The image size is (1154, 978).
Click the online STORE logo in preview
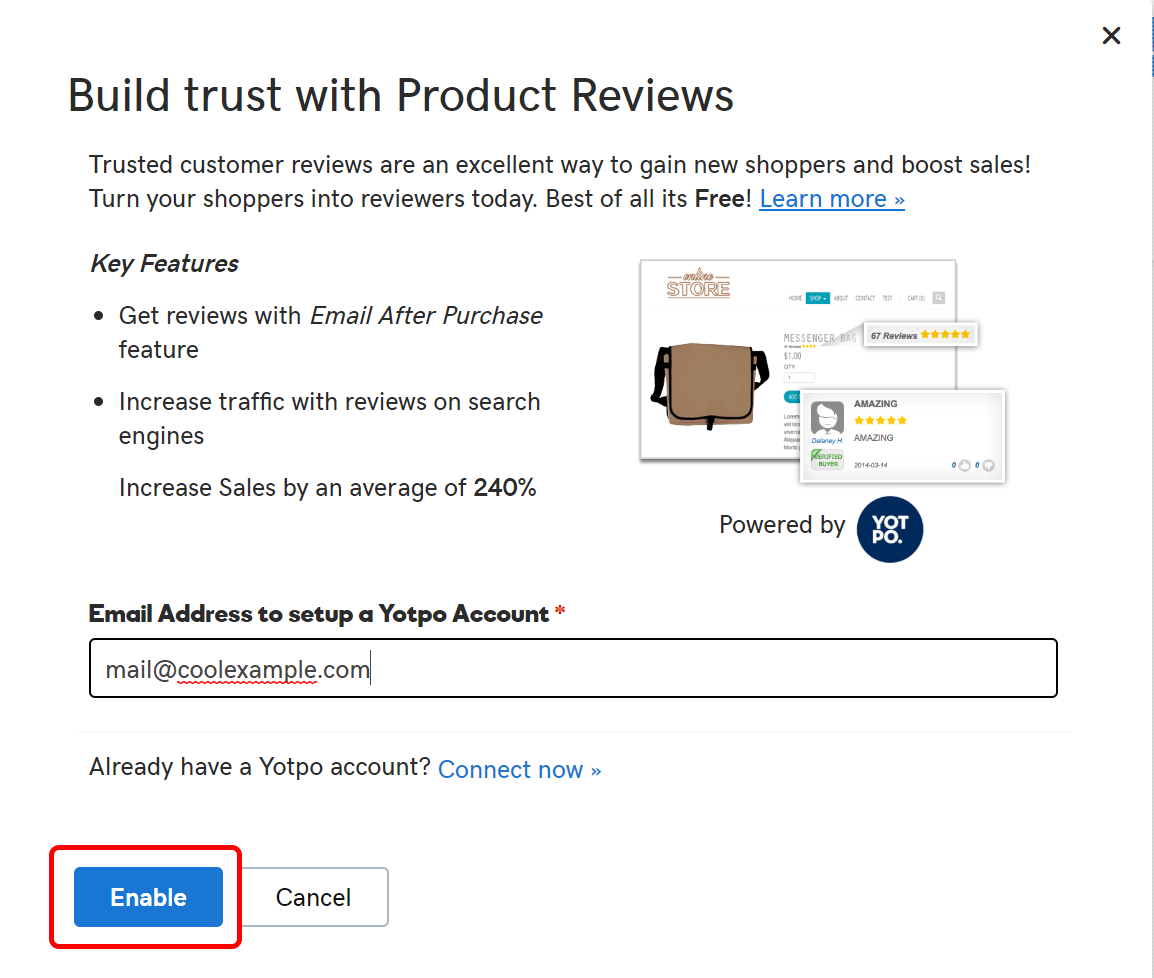[x=698, y=283]
